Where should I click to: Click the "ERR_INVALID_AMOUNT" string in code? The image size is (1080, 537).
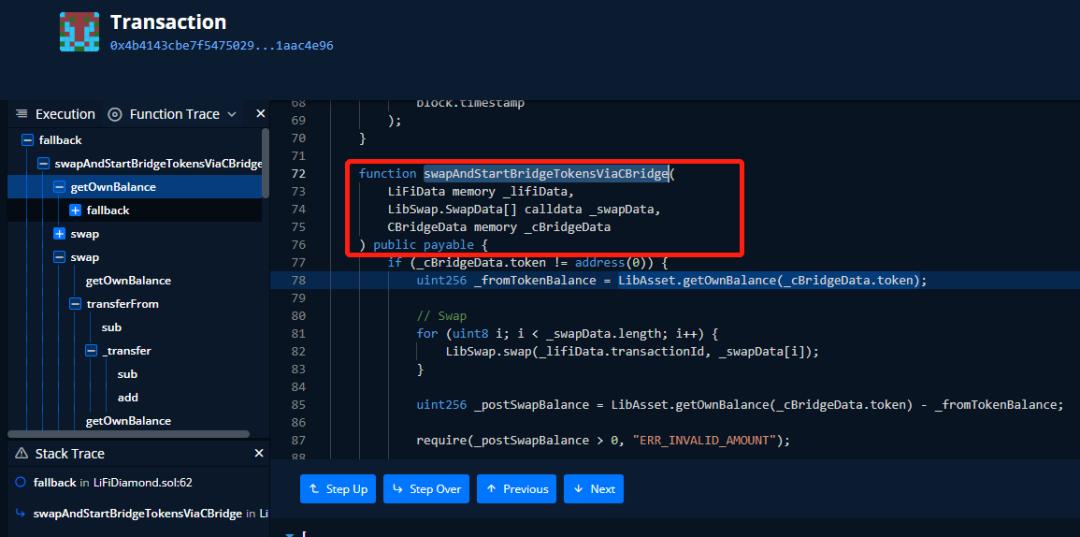pyautogui.click(x=707, y=441)
